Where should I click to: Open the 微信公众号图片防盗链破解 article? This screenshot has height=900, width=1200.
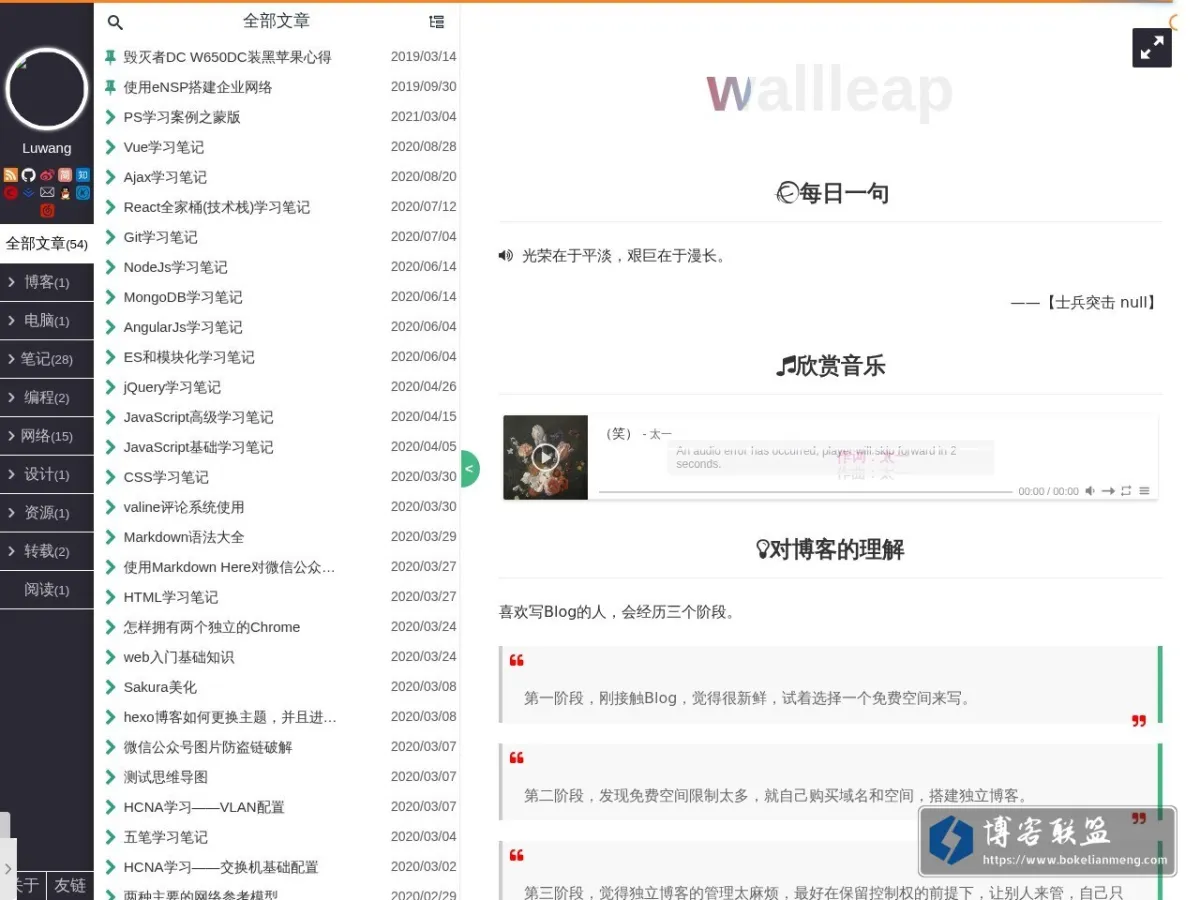click(208, 747)
